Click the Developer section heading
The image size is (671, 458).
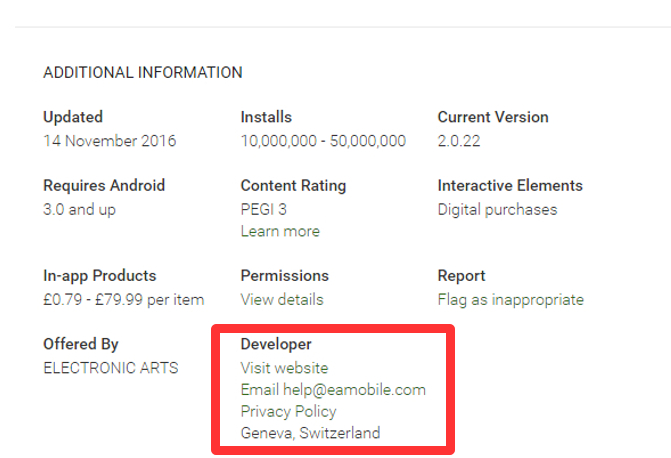276,344
